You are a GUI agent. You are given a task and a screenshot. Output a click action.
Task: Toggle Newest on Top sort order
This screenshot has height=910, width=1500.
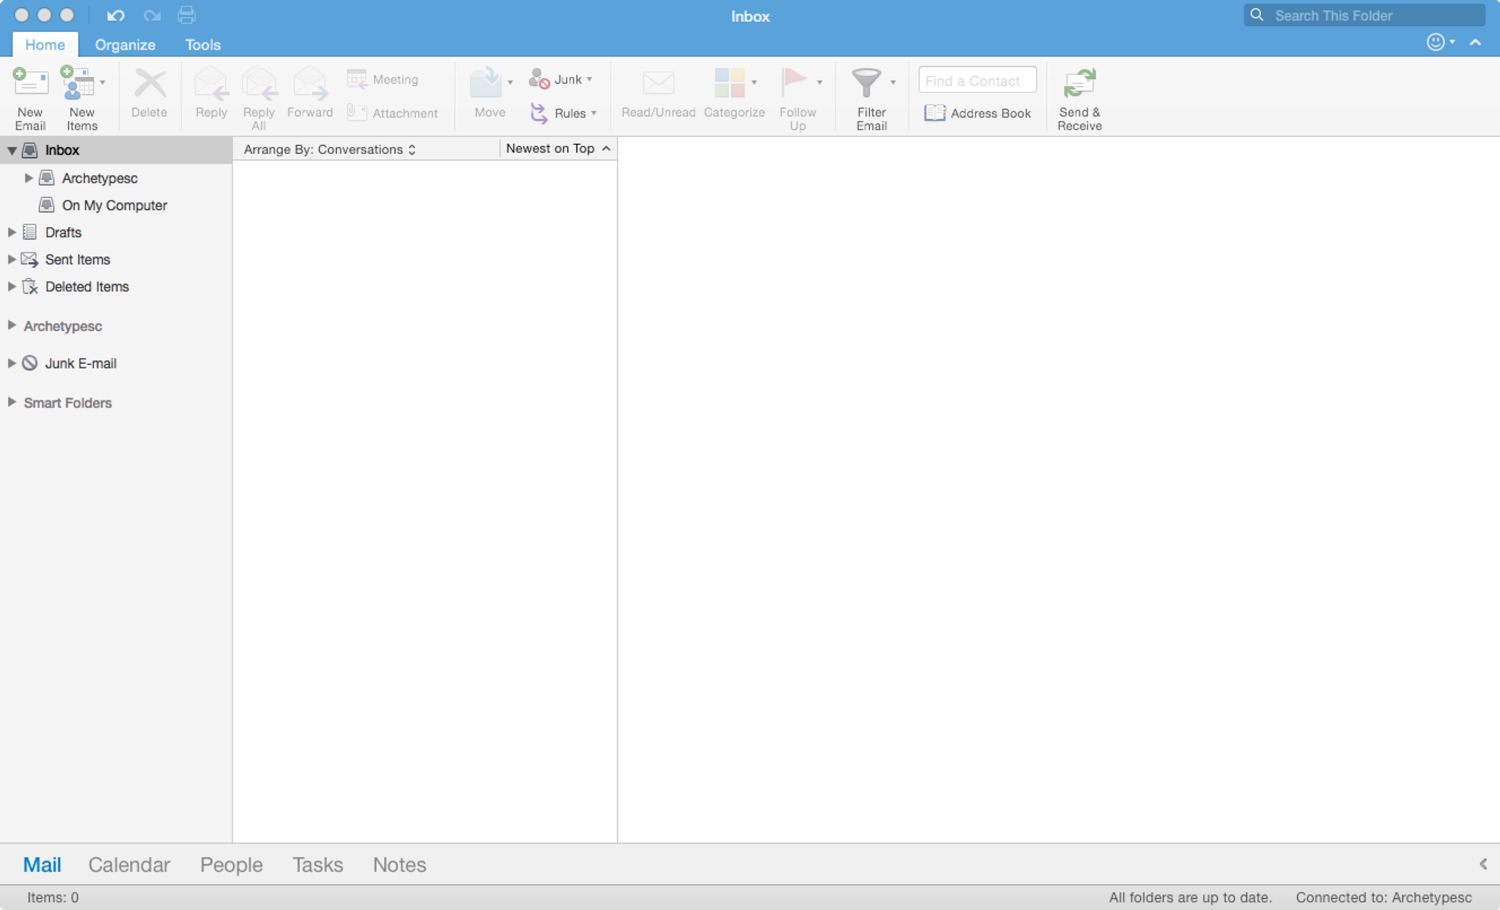point(557,148)
